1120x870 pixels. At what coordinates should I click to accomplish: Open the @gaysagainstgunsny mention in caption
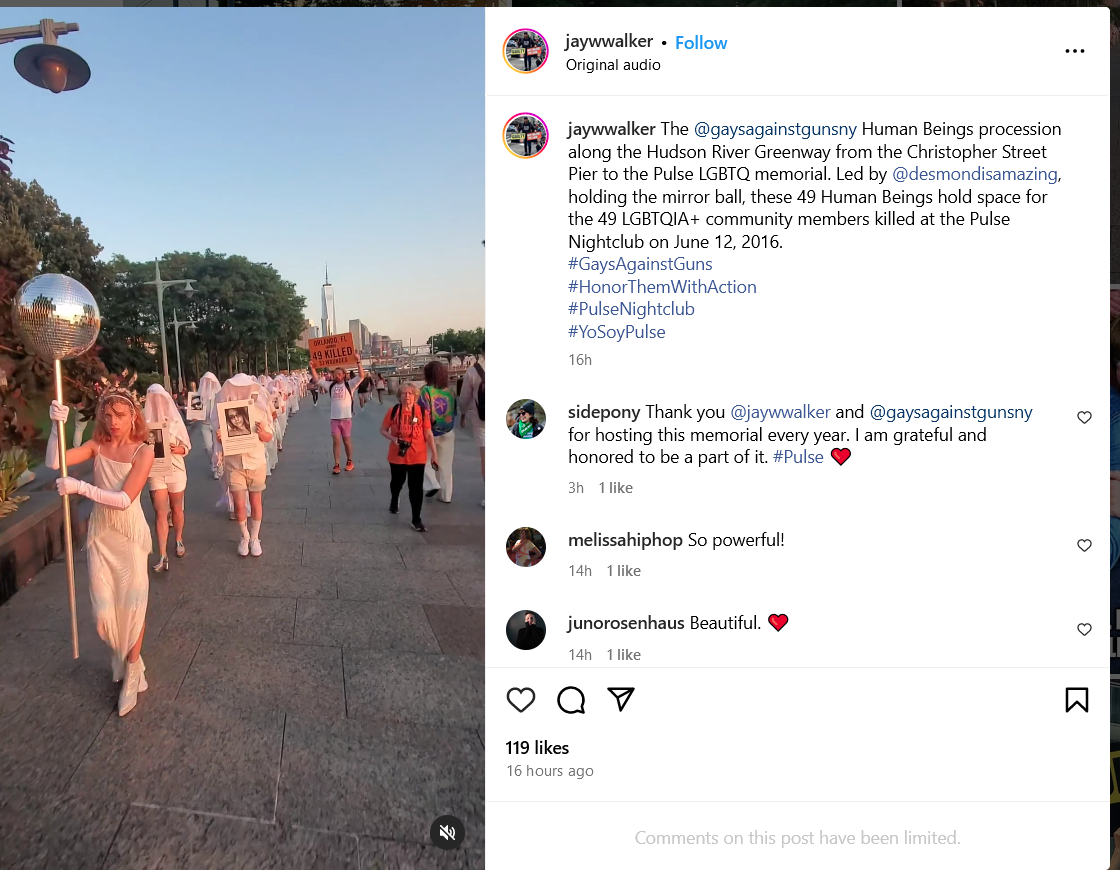pos(775,129)
